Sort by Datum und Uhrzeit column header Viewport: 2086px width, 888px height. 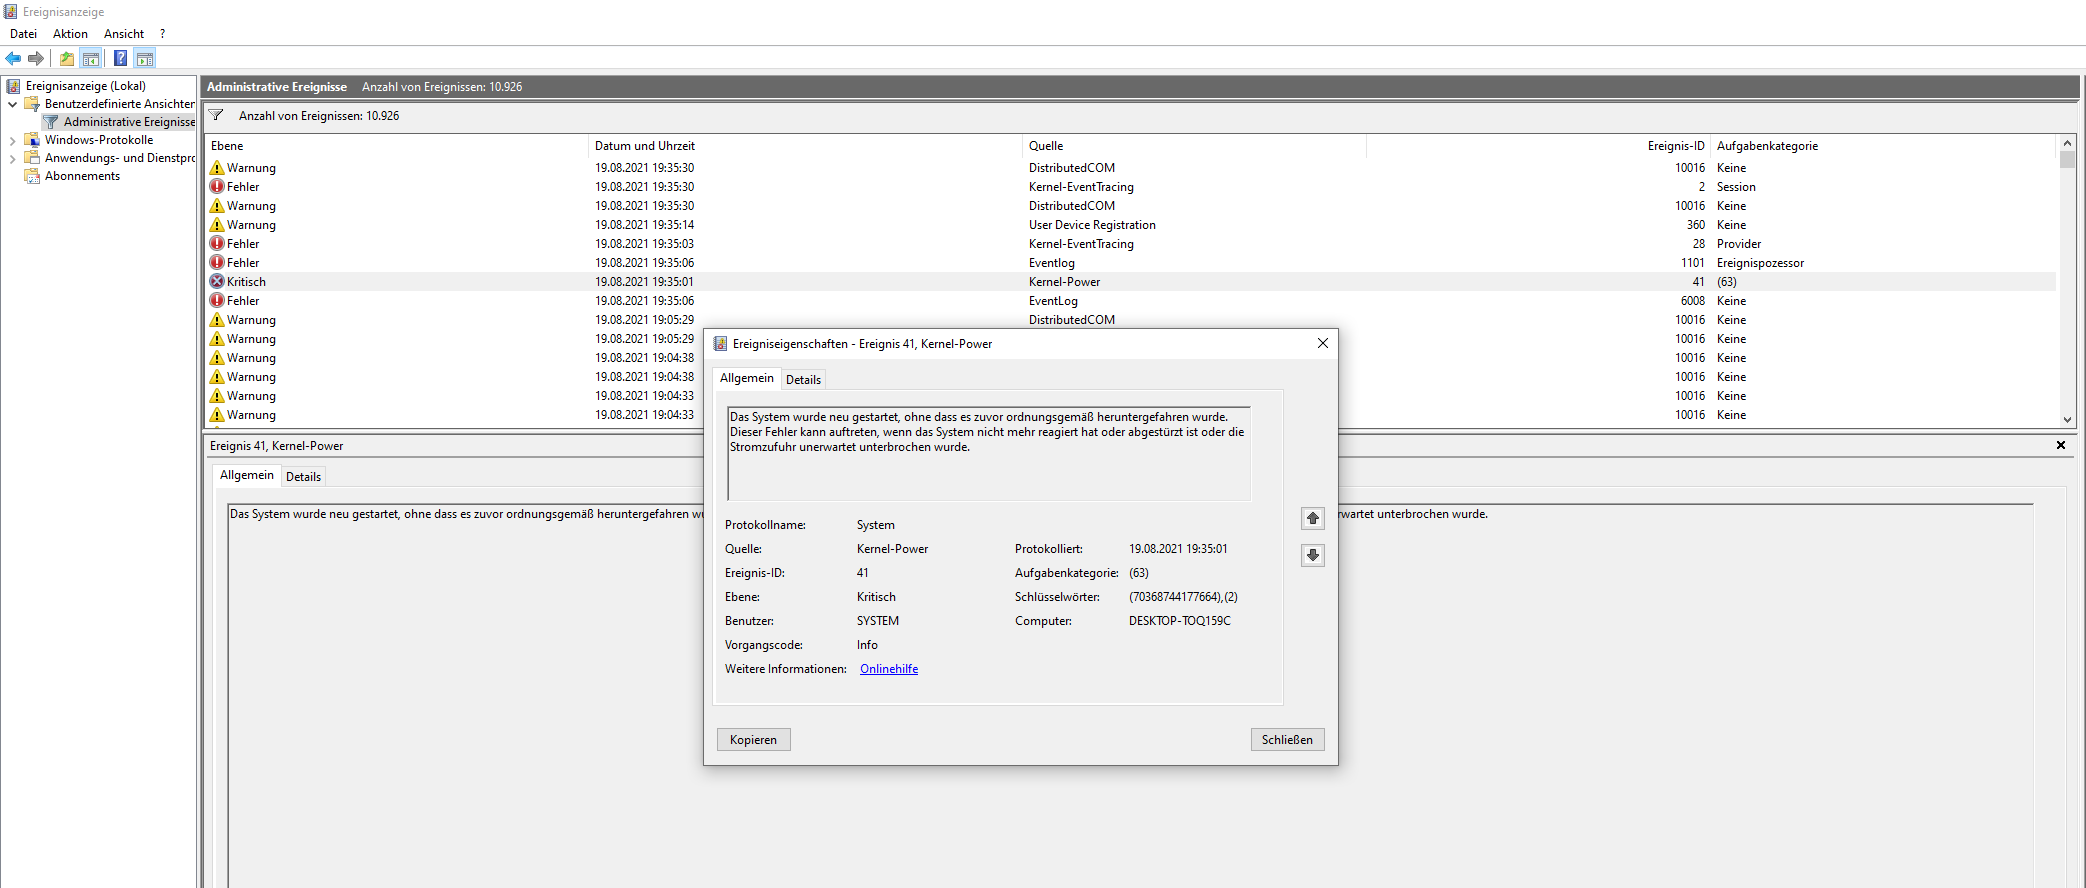click(805, 146)
